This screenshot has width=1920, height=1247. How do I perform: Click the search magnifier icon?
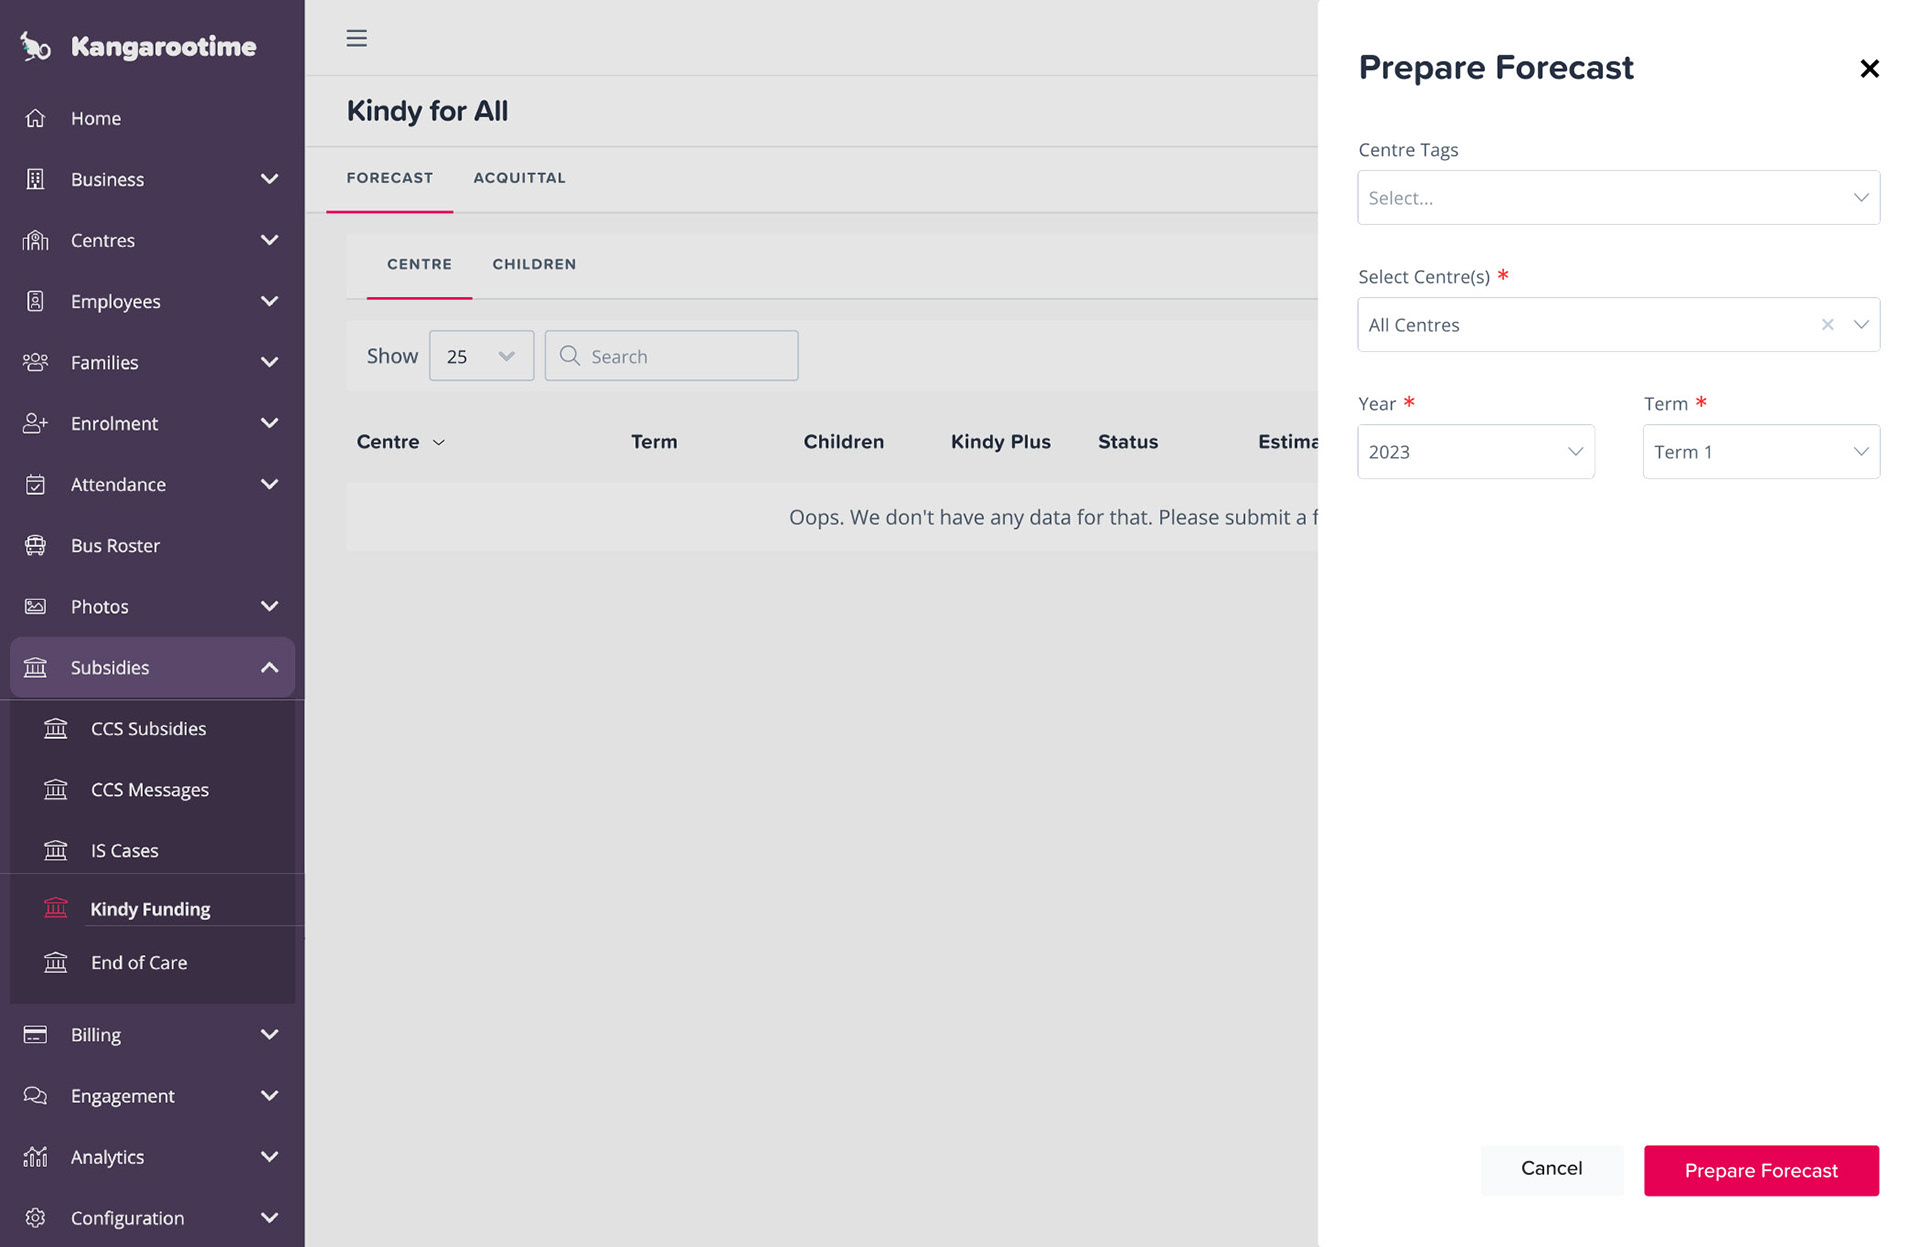pos(569,355)
